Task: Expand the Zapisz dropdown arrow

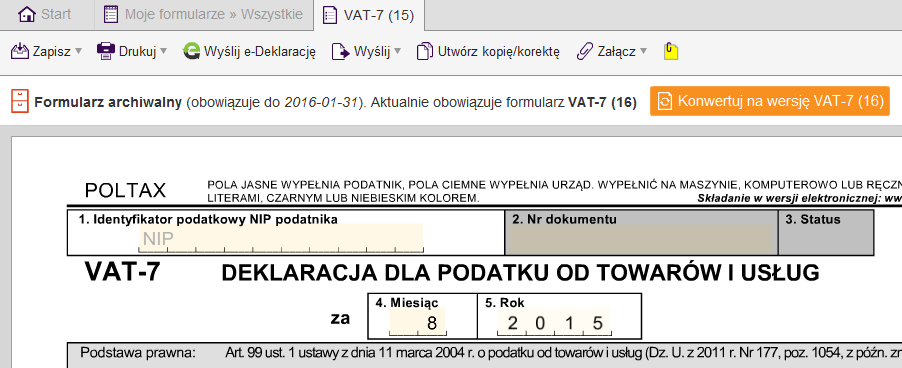Action: (x=79, y=51)
